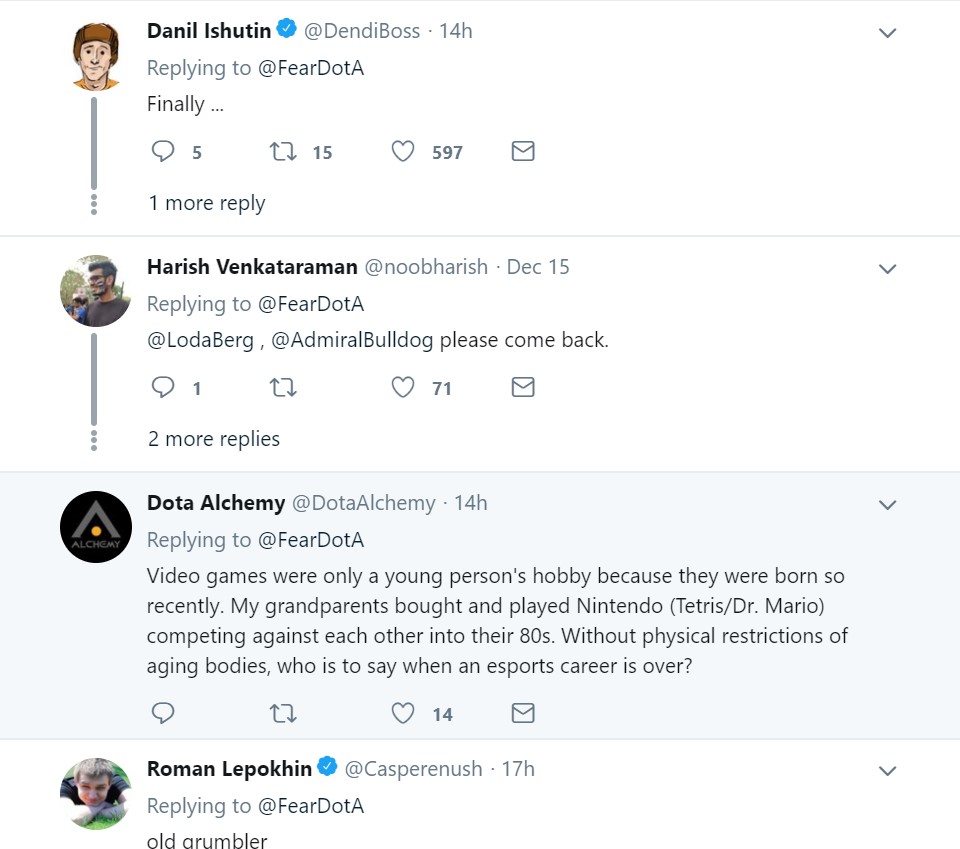960x849 pixels.
Task: Show "1 more reply" under Danil's tweet
Action: [207, 203]
